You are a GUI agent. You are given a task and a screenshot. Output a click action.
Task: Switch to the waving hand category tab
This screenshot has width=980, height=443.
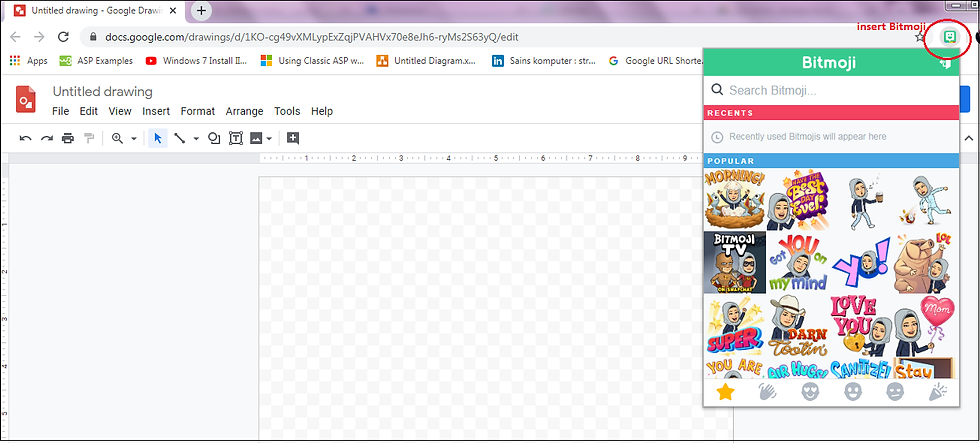click(768, 392)
